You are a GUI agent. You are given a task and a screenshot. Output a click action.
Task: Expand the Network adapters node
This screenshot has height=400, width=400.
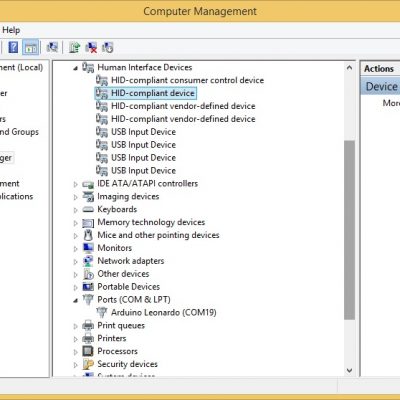pos(76,262)
